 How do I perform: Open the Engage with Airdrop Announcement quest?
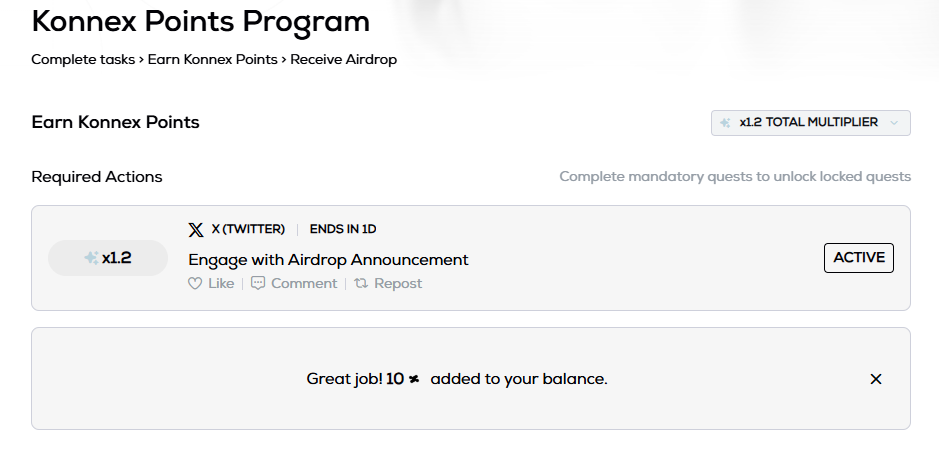coord(328,260)
